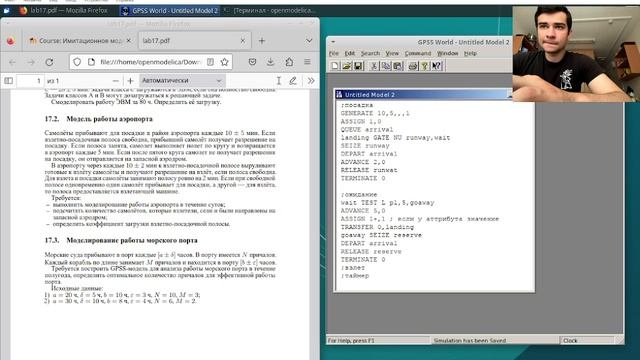640x360 pixels.
Task: Click the goaway SEIZE reserve line
Action: [381, 235]
